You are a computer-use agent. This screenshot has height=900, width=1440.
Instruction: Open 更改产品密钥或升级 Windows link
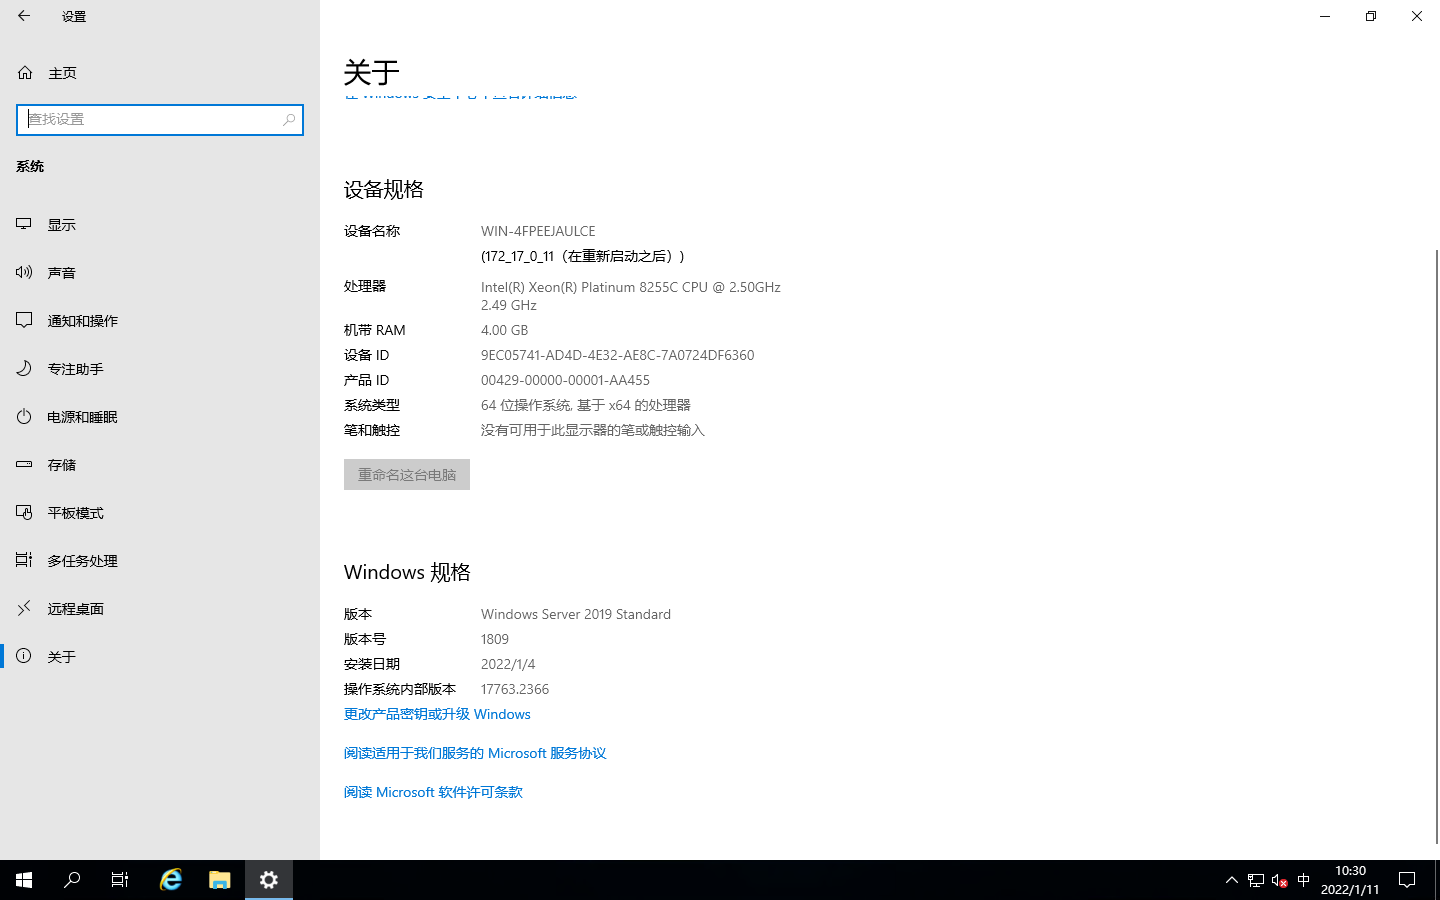coord(437,714)
